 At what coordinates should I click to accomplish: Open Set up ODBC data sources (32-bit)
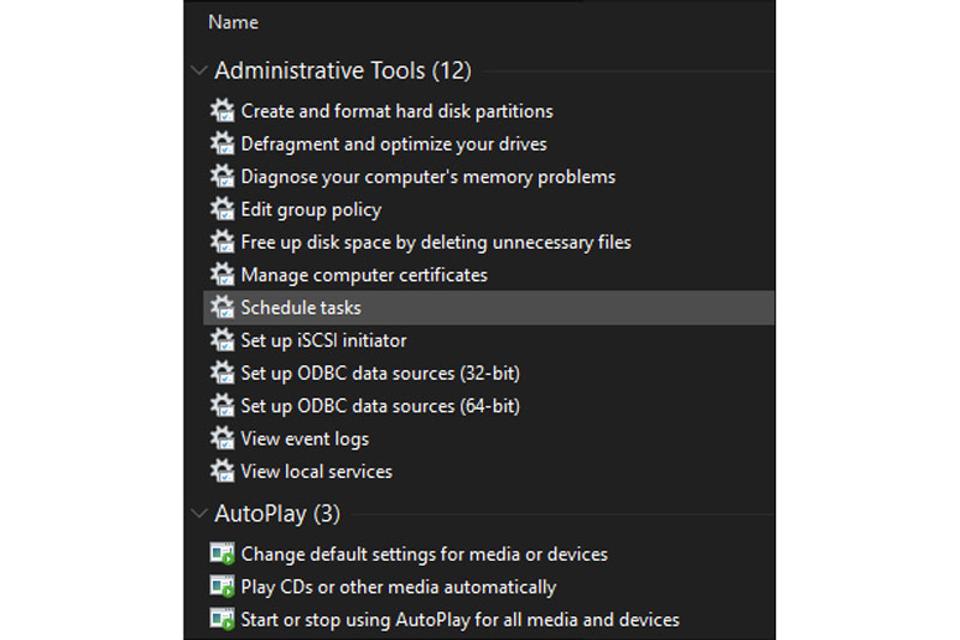tap(380, 373)
